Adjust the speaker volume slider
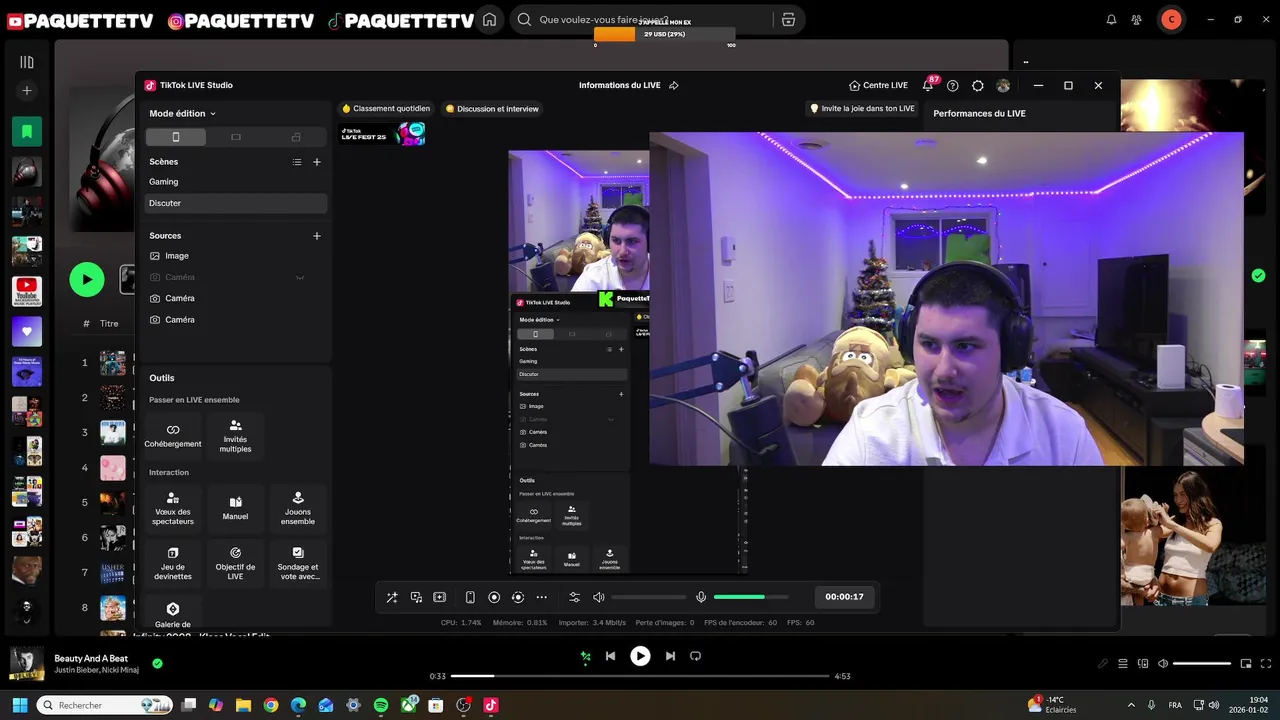Screen dimensions: 1280x720 [x=648, y=597]
